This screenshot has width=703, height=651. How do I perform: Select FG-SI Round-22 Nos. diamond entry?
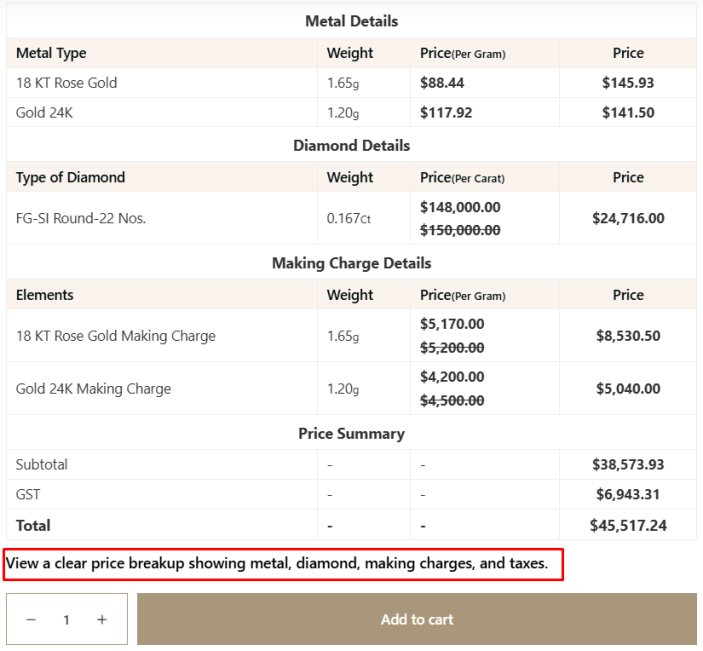click(x=81, y=218)
